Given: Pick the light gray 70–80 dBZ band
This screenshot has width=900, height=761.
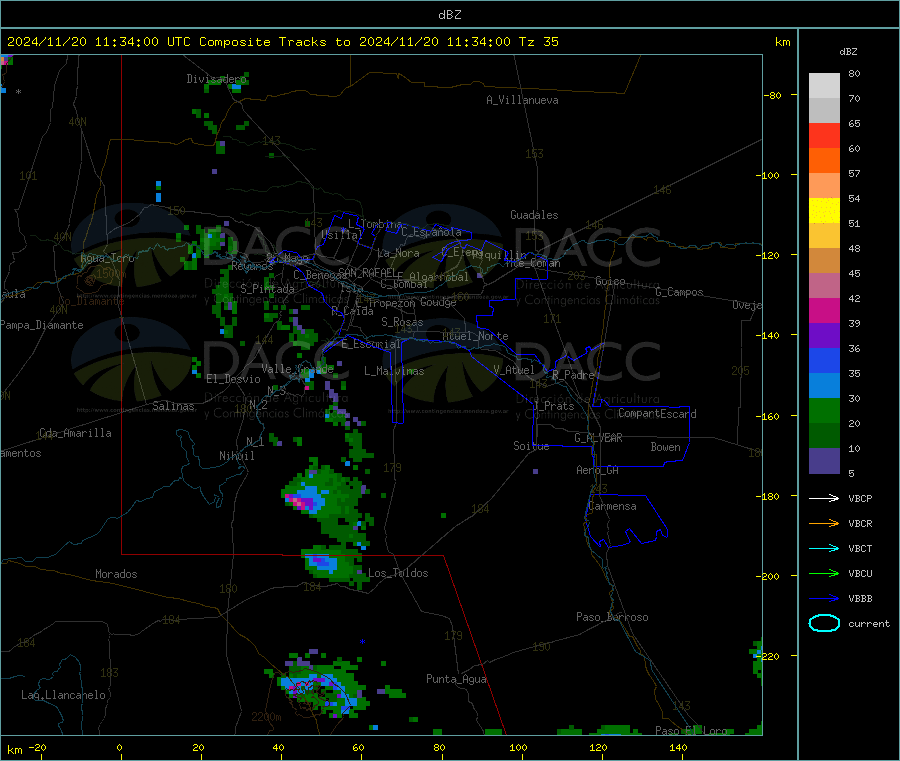Looking at the screenshot, I should click(x=824, y=86).
